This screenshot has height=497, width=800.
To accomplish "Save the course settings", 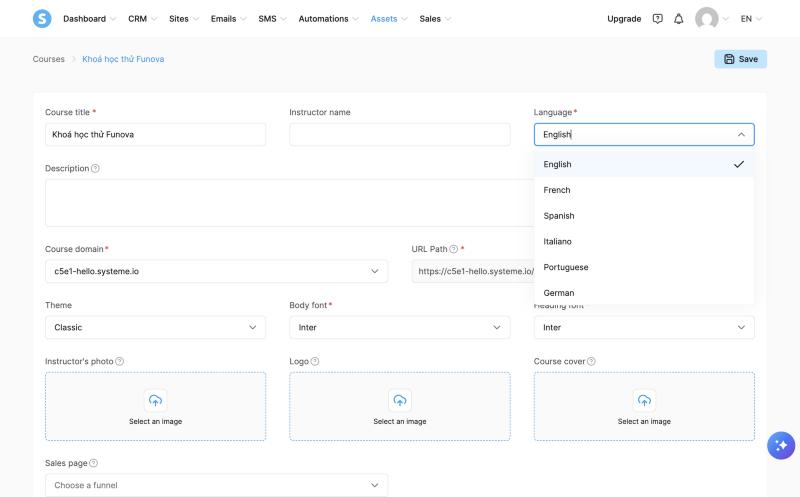I will click(740, 59).
